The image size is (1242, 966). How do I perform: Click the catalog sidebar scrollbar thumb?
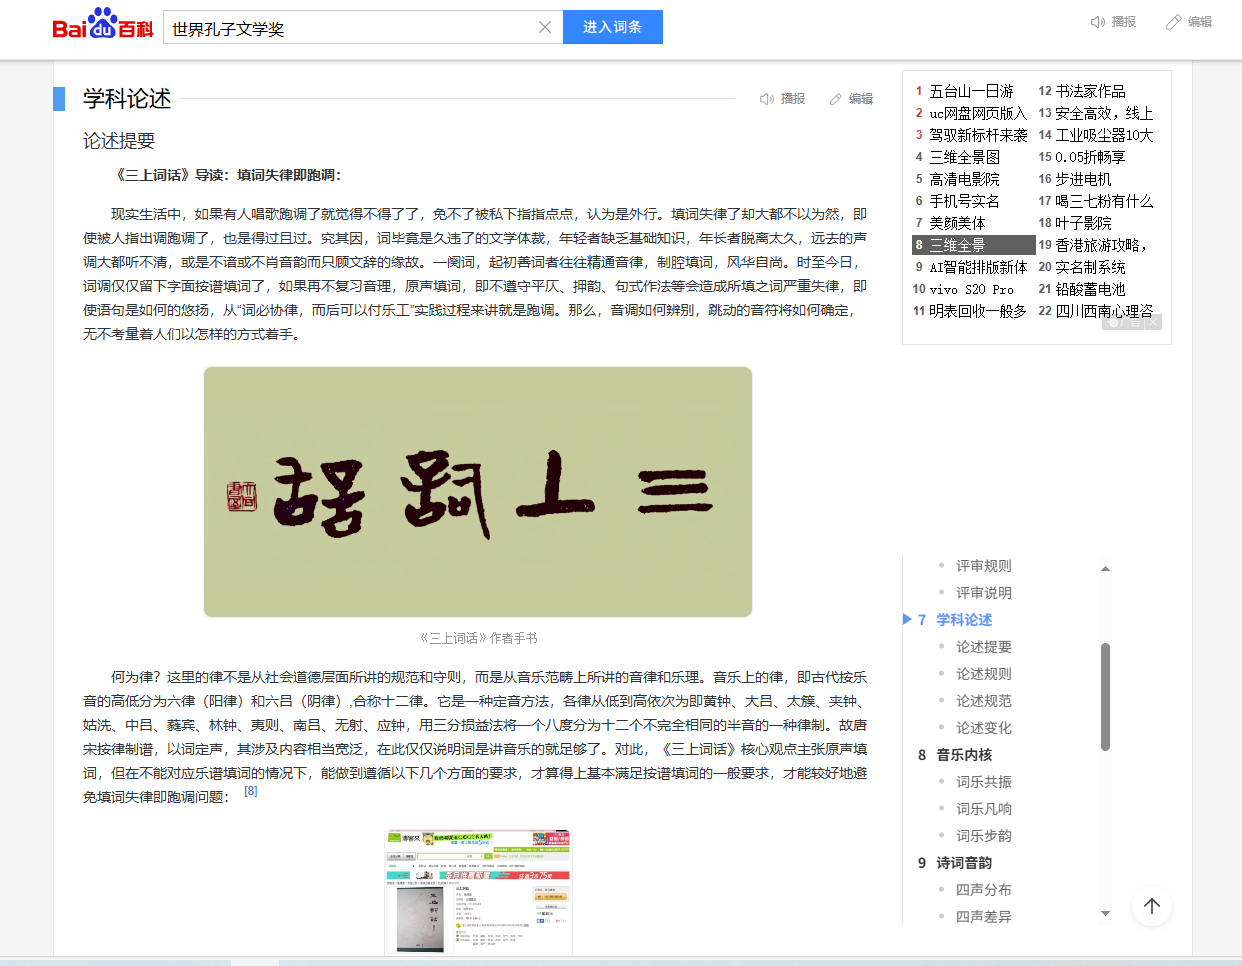[1105, 696]
